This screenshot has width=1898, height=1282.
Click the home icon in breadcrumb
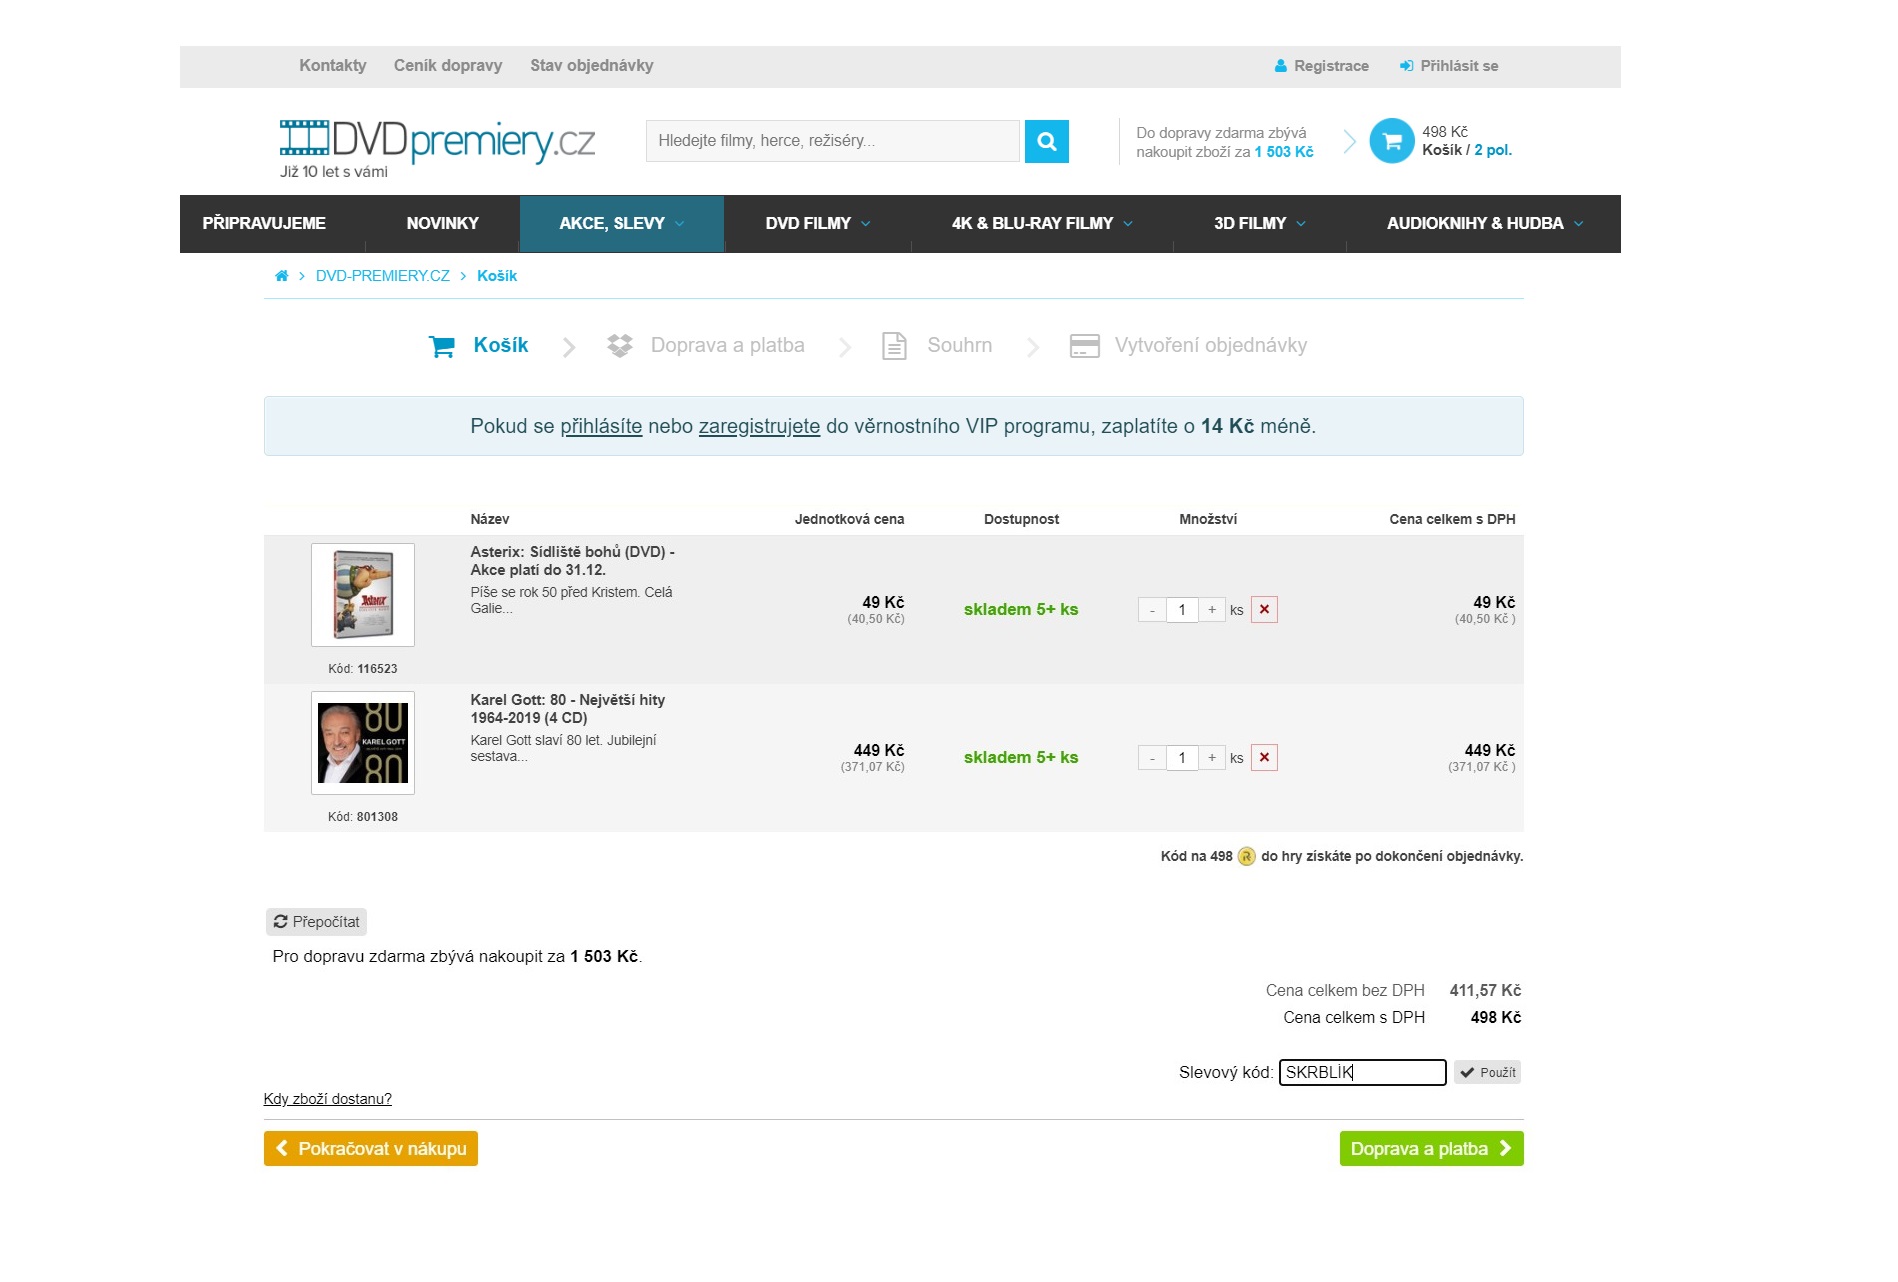(x=281, y=276)
